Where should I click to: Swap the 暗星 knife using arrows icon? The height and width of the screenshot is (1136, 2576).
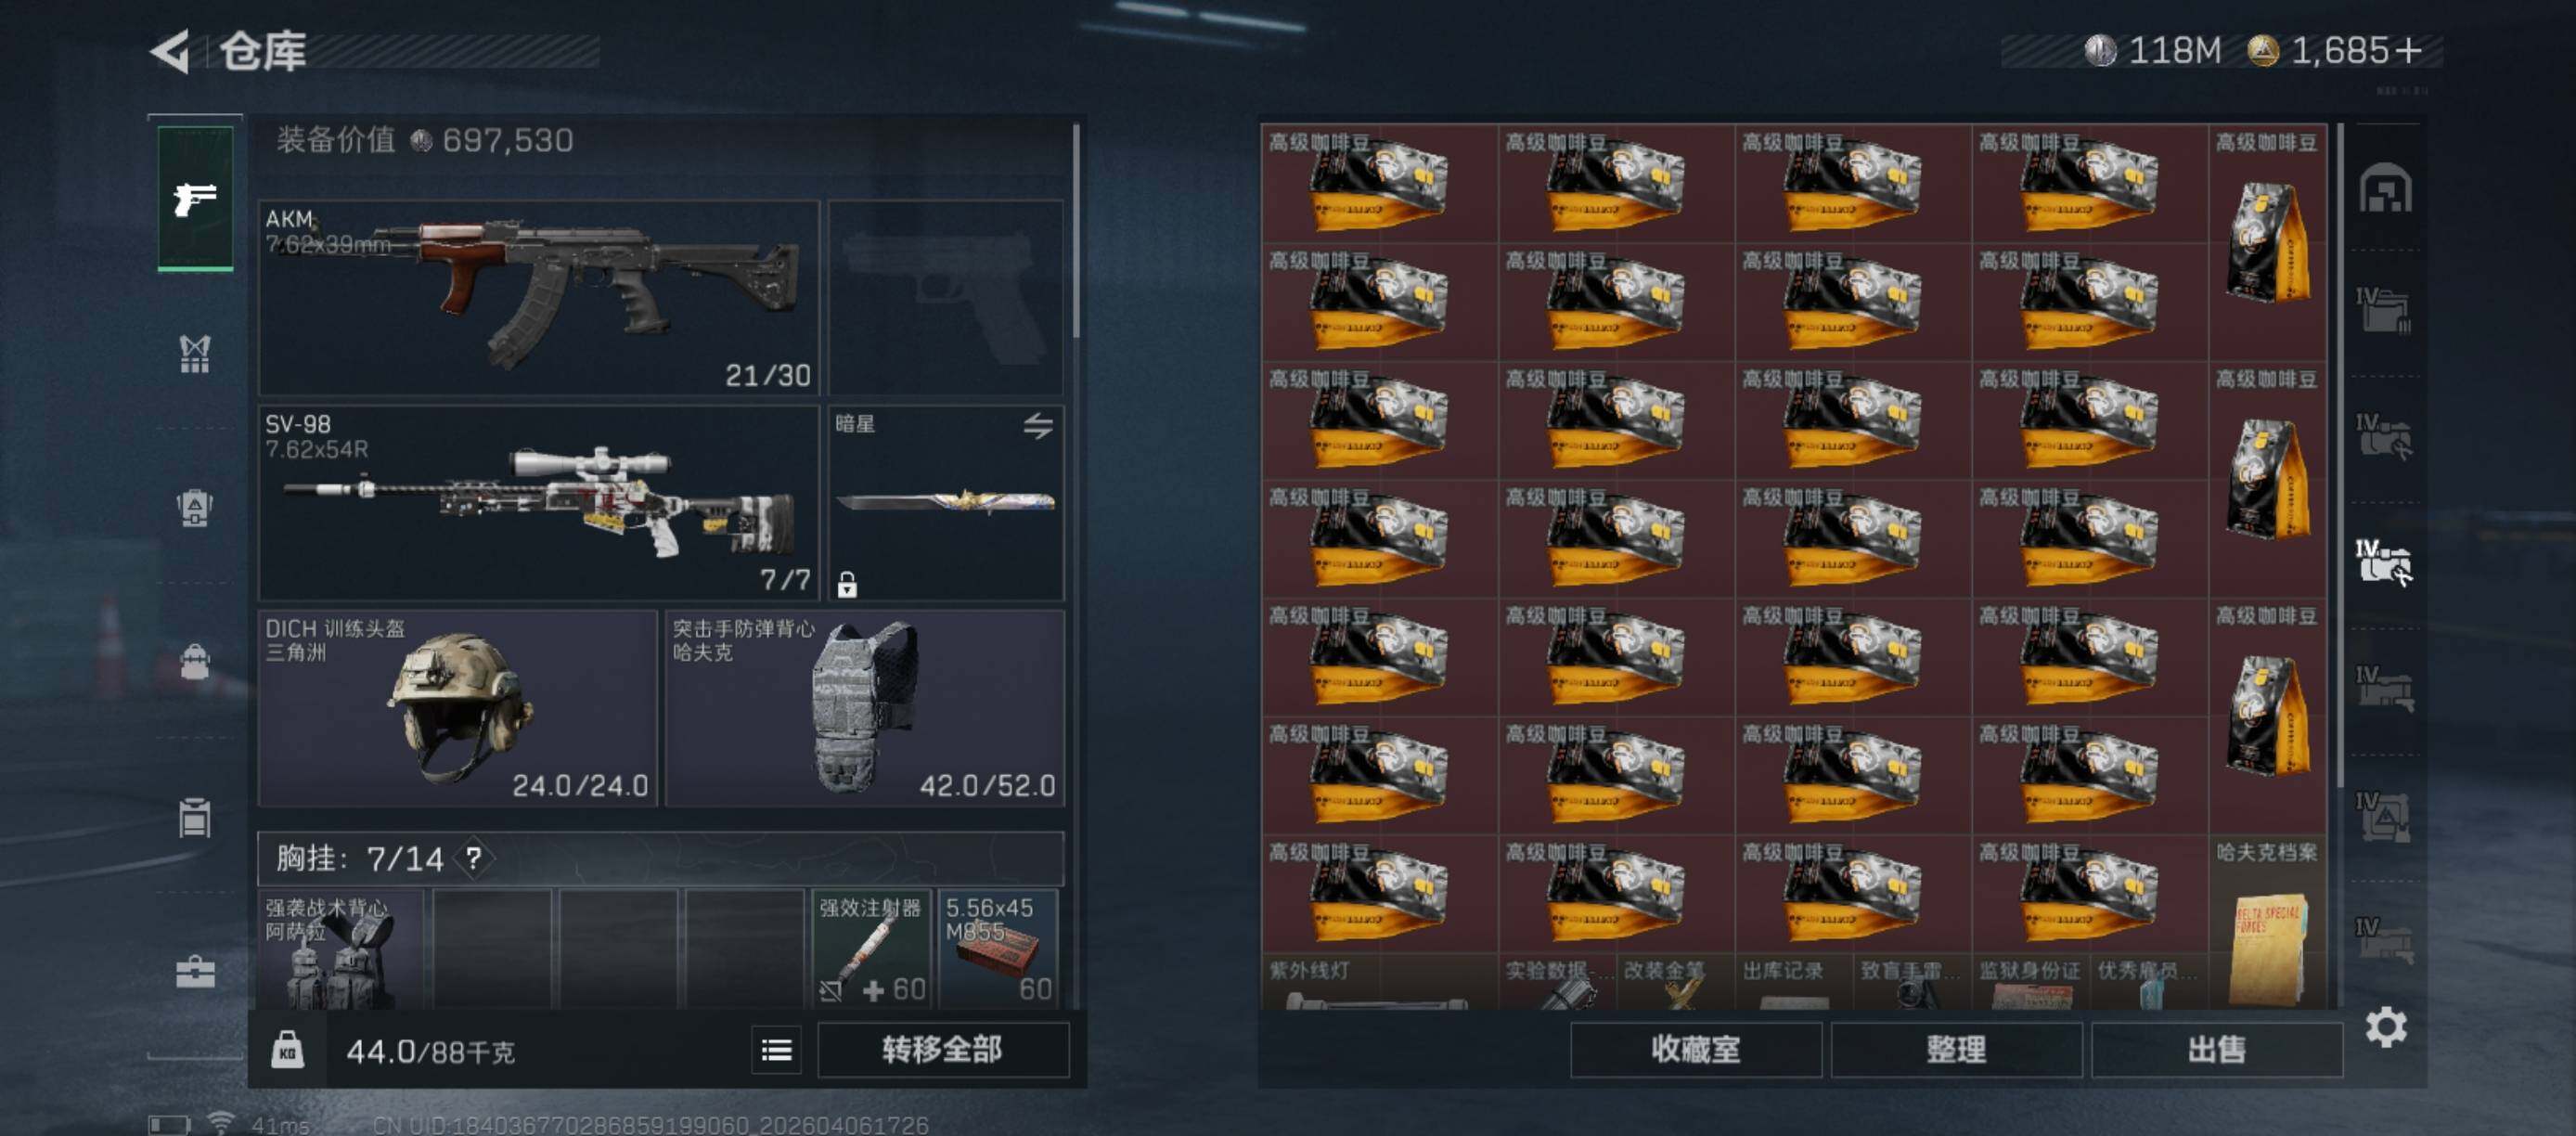(x=1038, y=426)
